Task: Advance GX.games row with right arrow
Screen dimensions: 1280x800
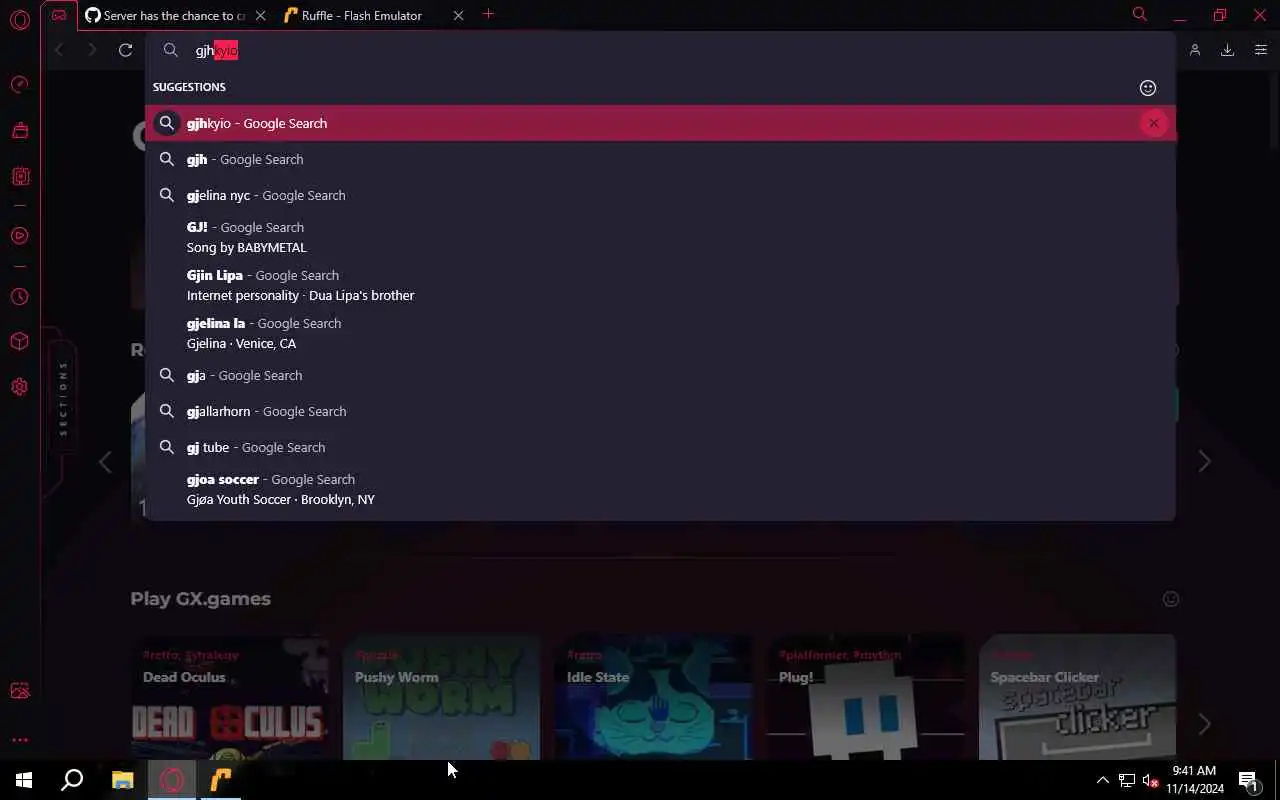Action: 1204,723
